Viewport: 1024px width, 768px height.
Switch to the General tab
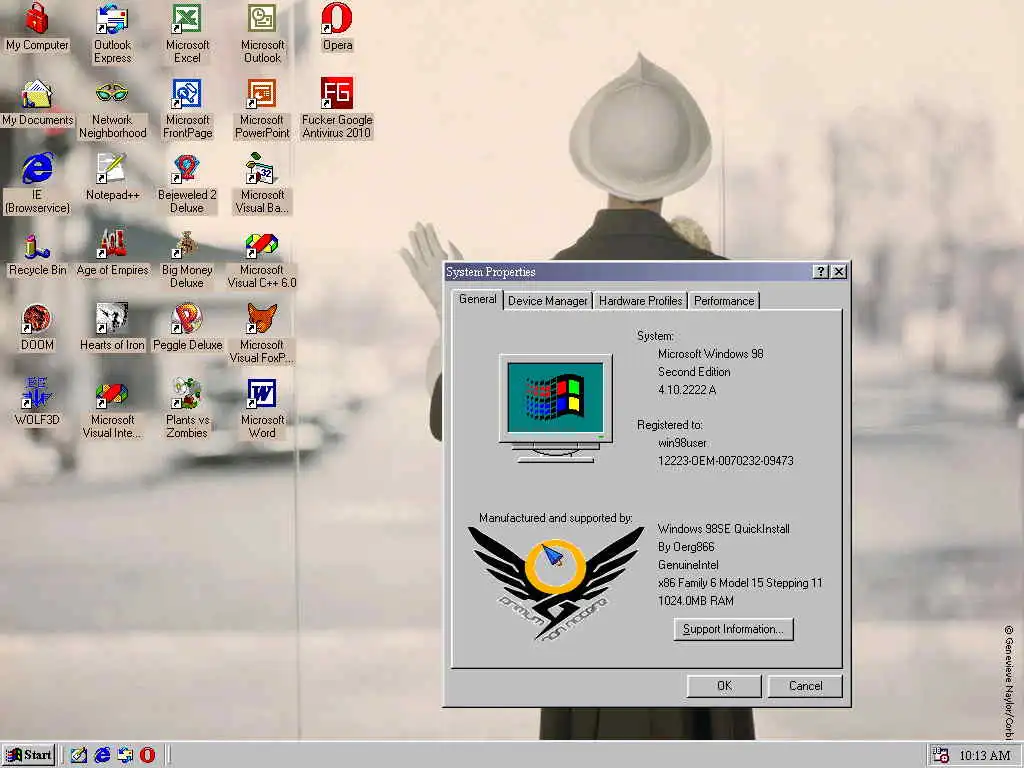tap(477, 299)
